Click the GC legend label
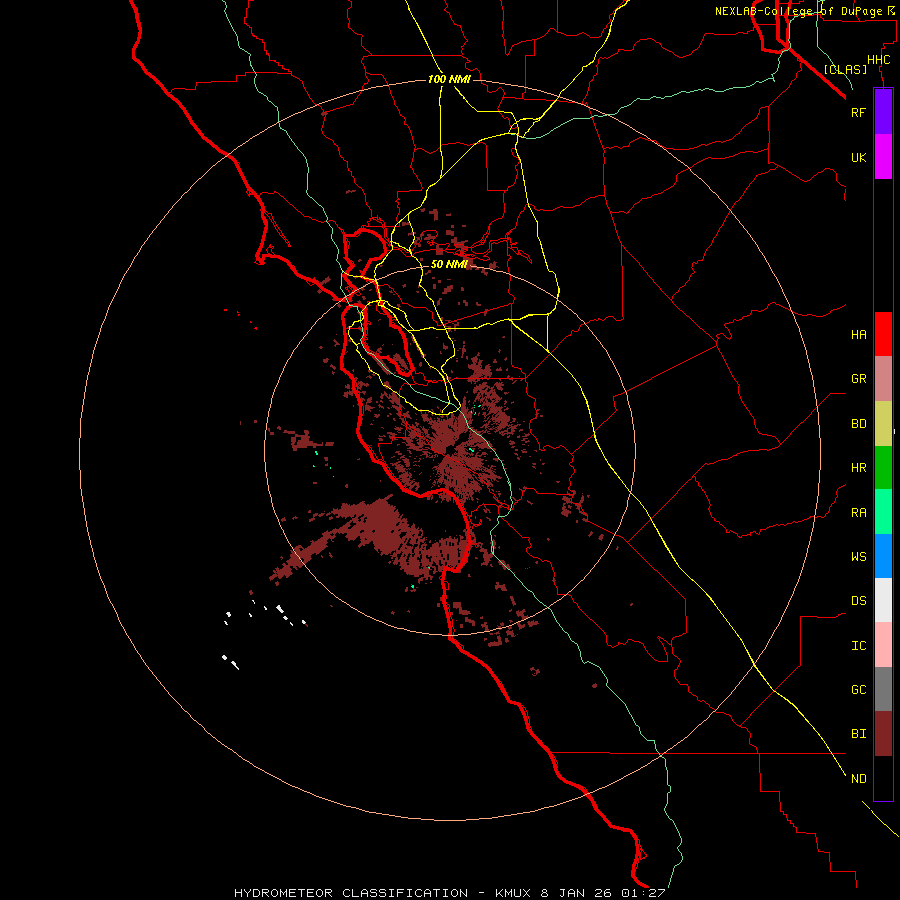This screenshot has width=900, height=900. pyautogui.click(x=858, y=690)
